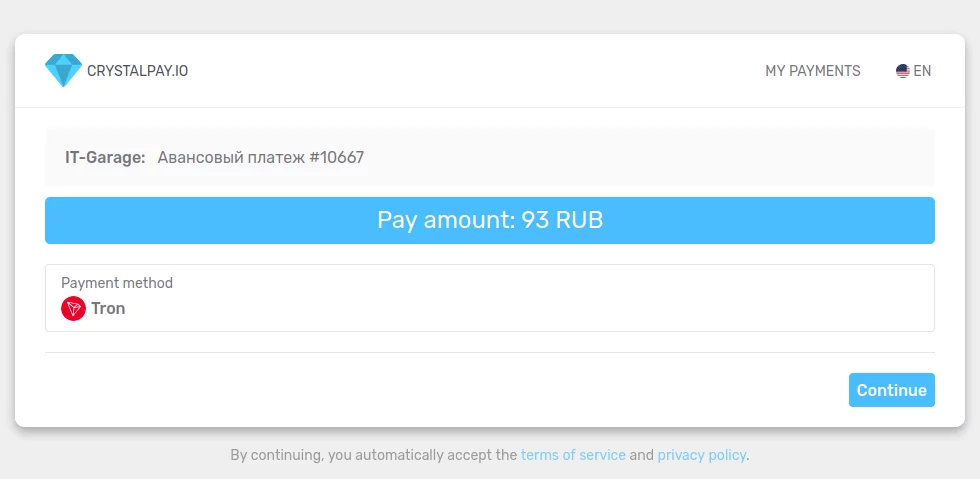Screen dimensions: 980x479
Task: Click the IT-Garage merchant label
Action: click(x=105, y=157)
